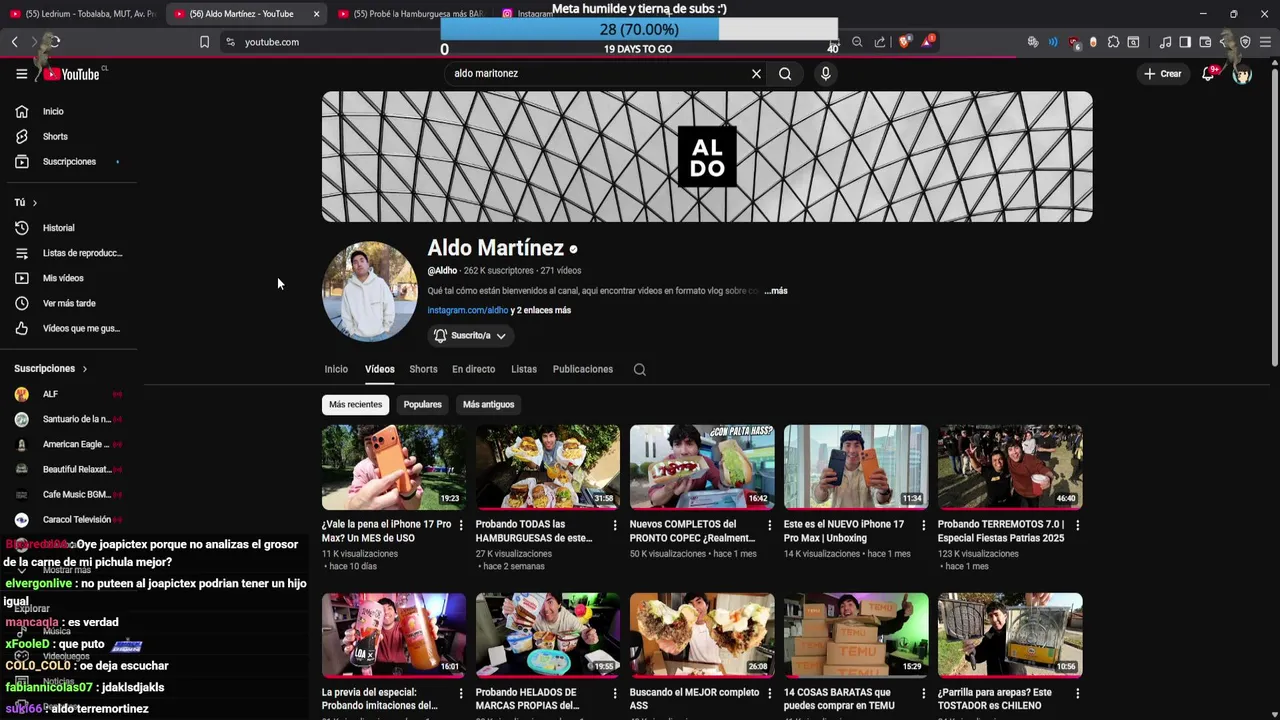Image resolution: width=1280 pixels, height=720 pixels.
Task: Open the browser extensions puzzle icon
Action: [x=1113, y=42]
